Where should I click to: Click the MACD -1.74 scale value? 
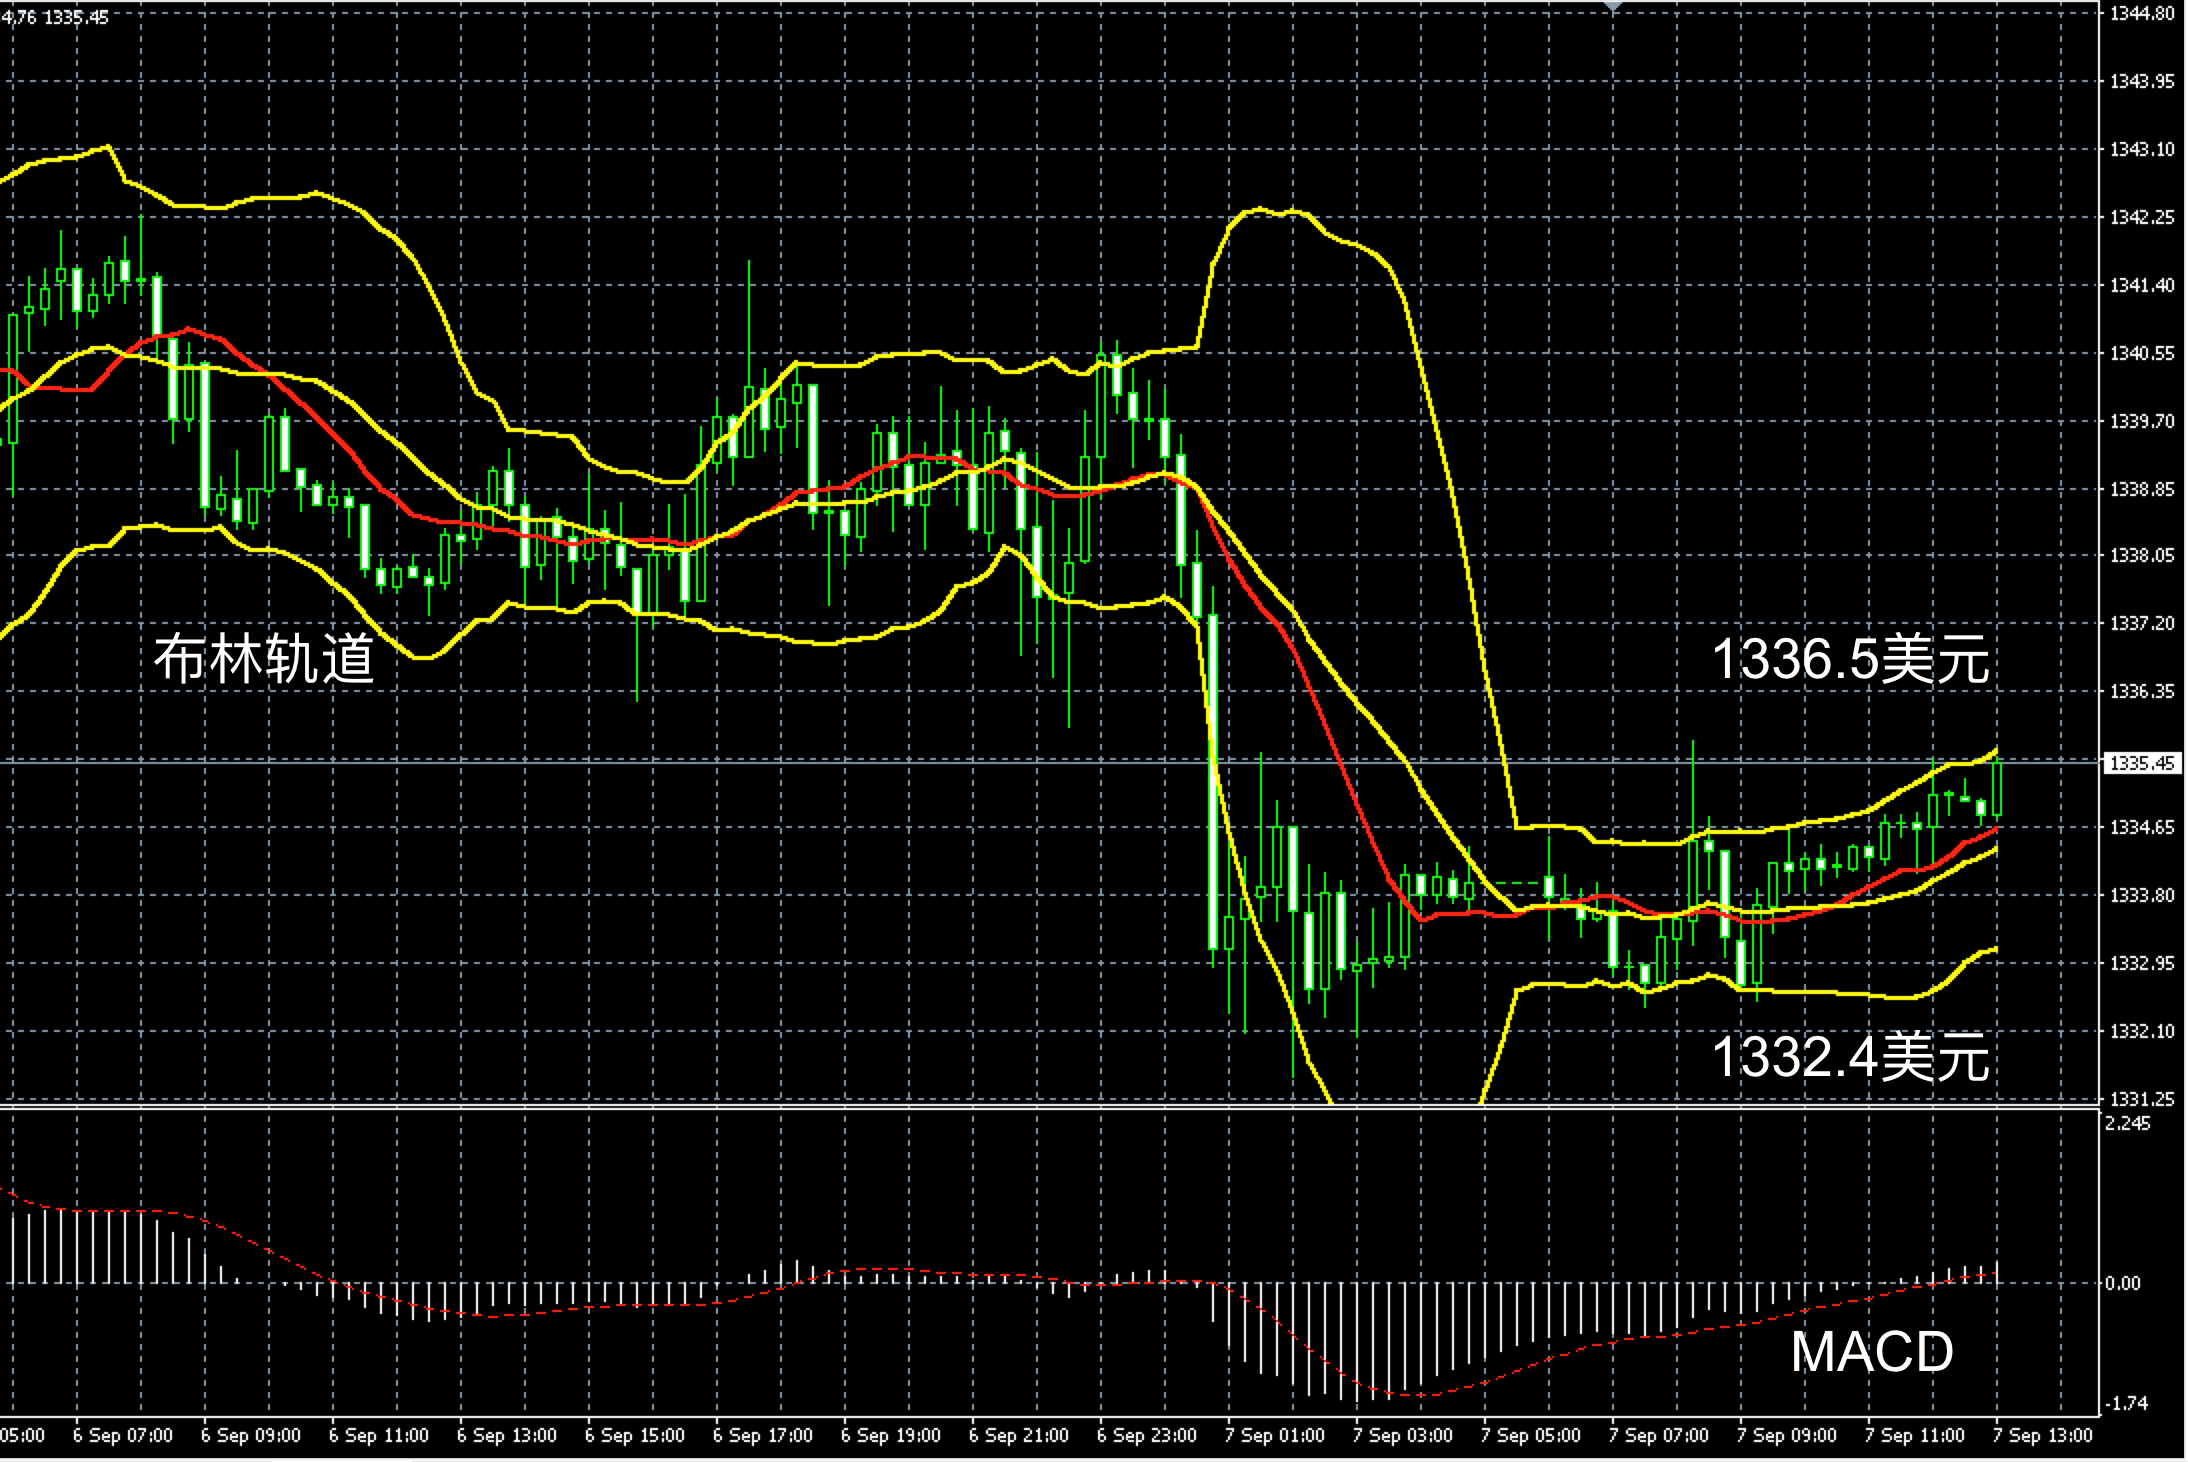click(2126, 1403)
